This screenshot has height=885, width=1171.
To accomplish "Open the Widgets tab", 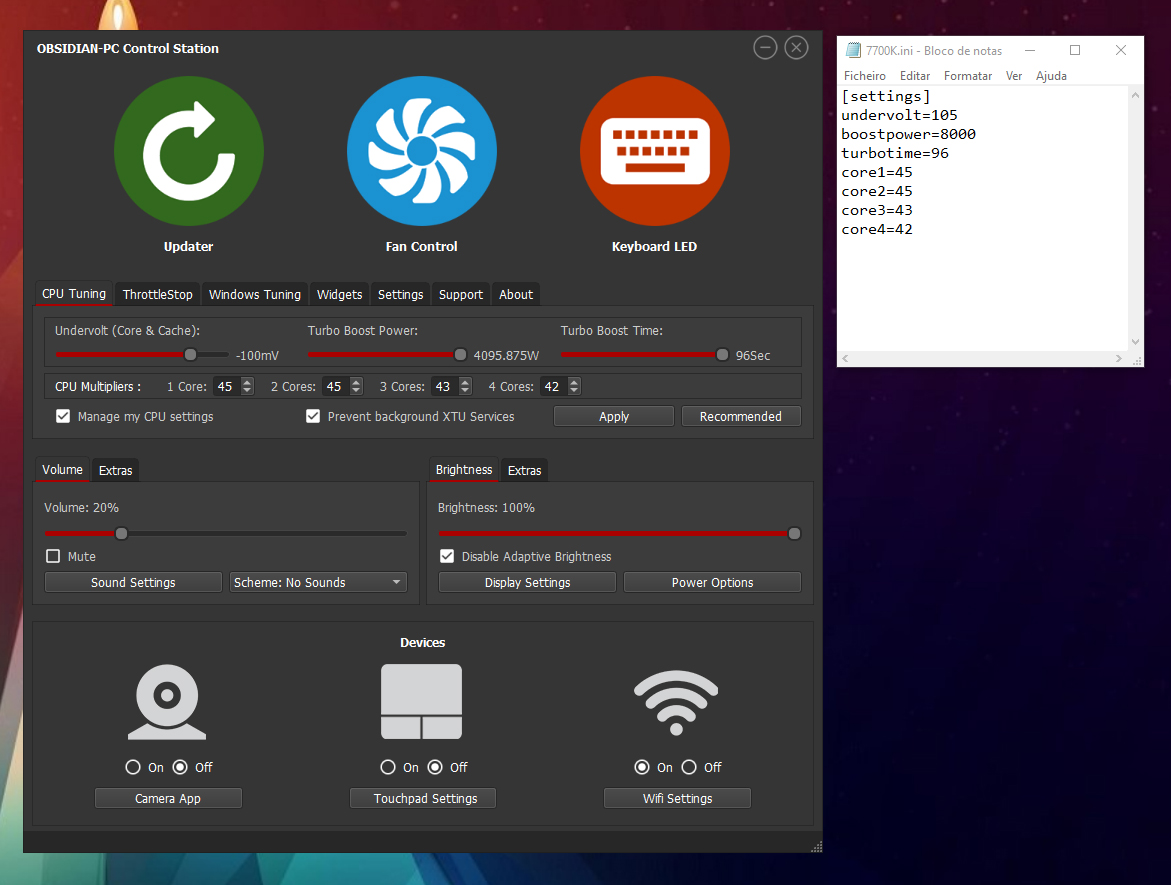I will tap(340, 294).
